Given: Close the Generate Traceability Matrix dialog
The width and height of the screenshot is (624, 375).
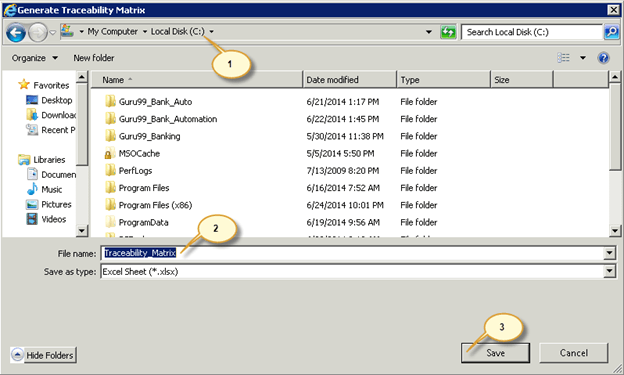Looking at the screenshot, I should pyautogui.click(x=613, y=10).
